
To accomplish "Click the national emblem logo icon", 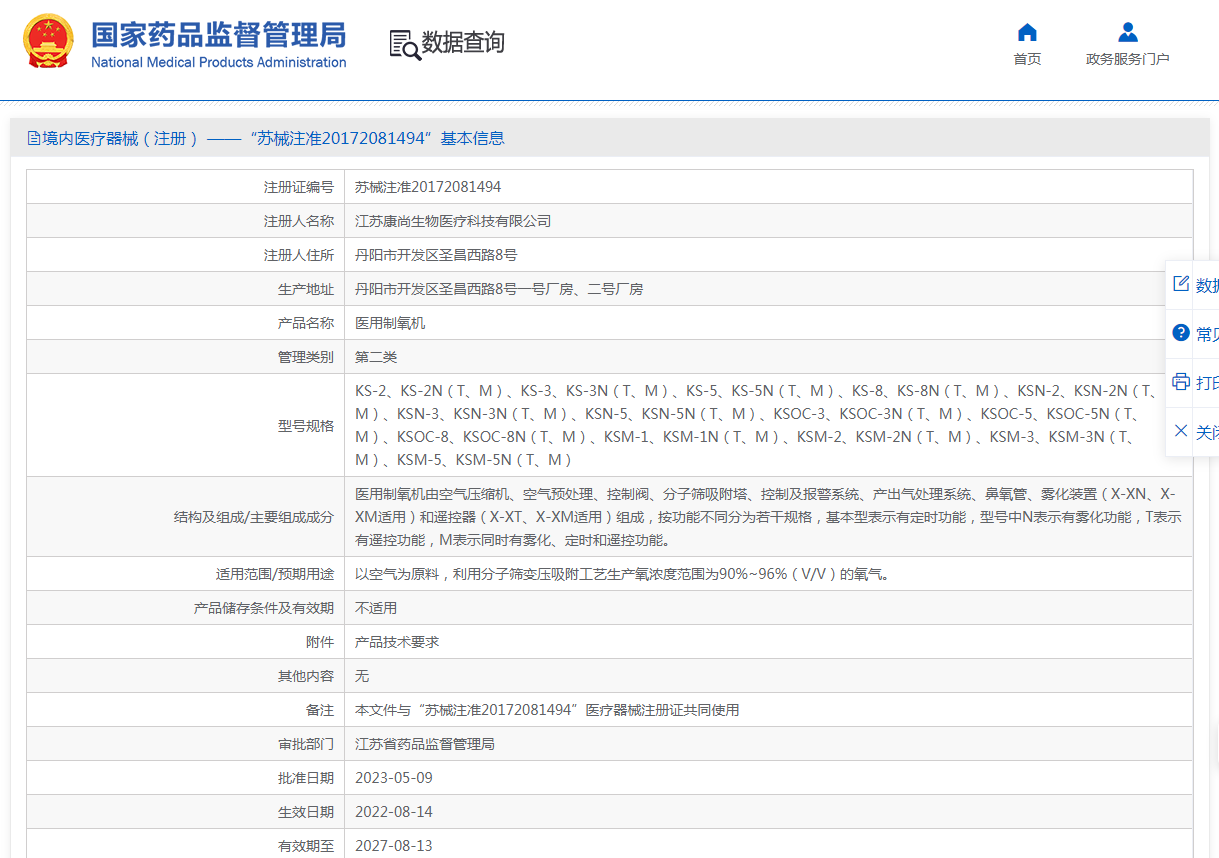I will [x=49, y=41].
